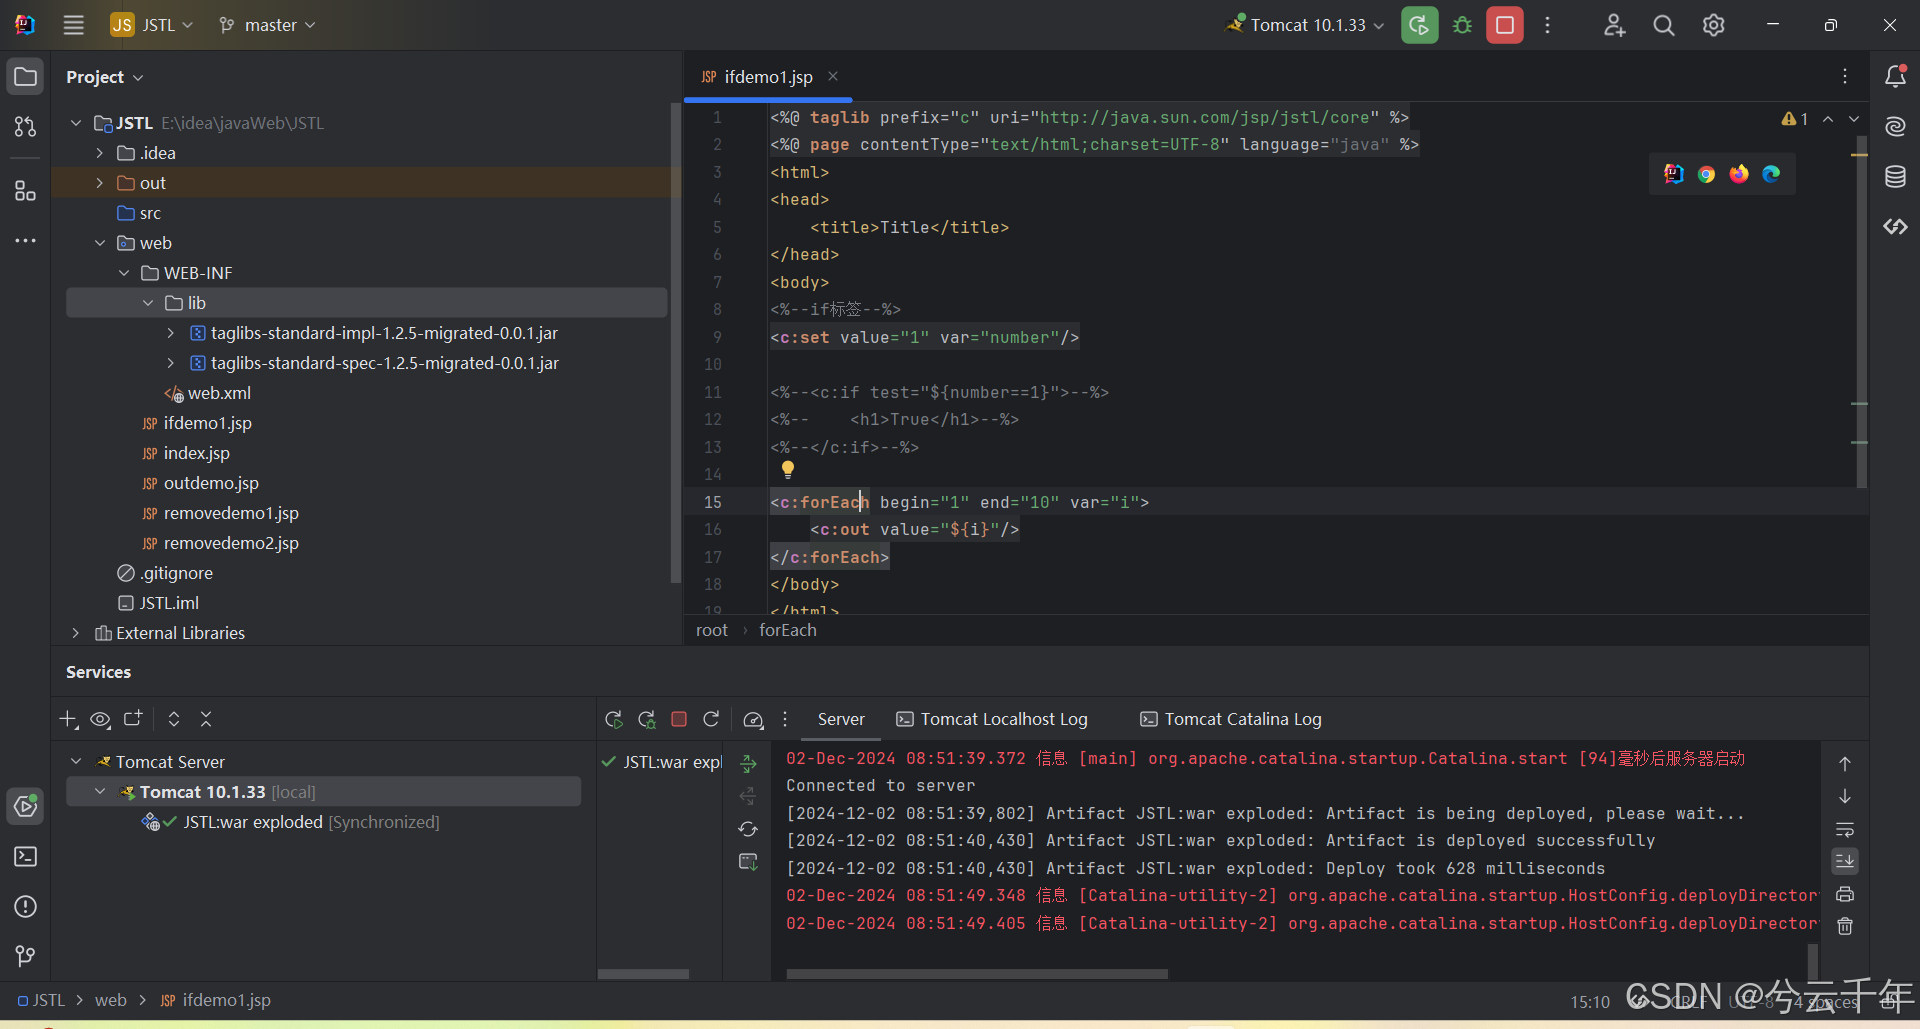
Task: Select forEach in the breadcrumb bar
Action: pyautogui.click(x=788, y=630)
